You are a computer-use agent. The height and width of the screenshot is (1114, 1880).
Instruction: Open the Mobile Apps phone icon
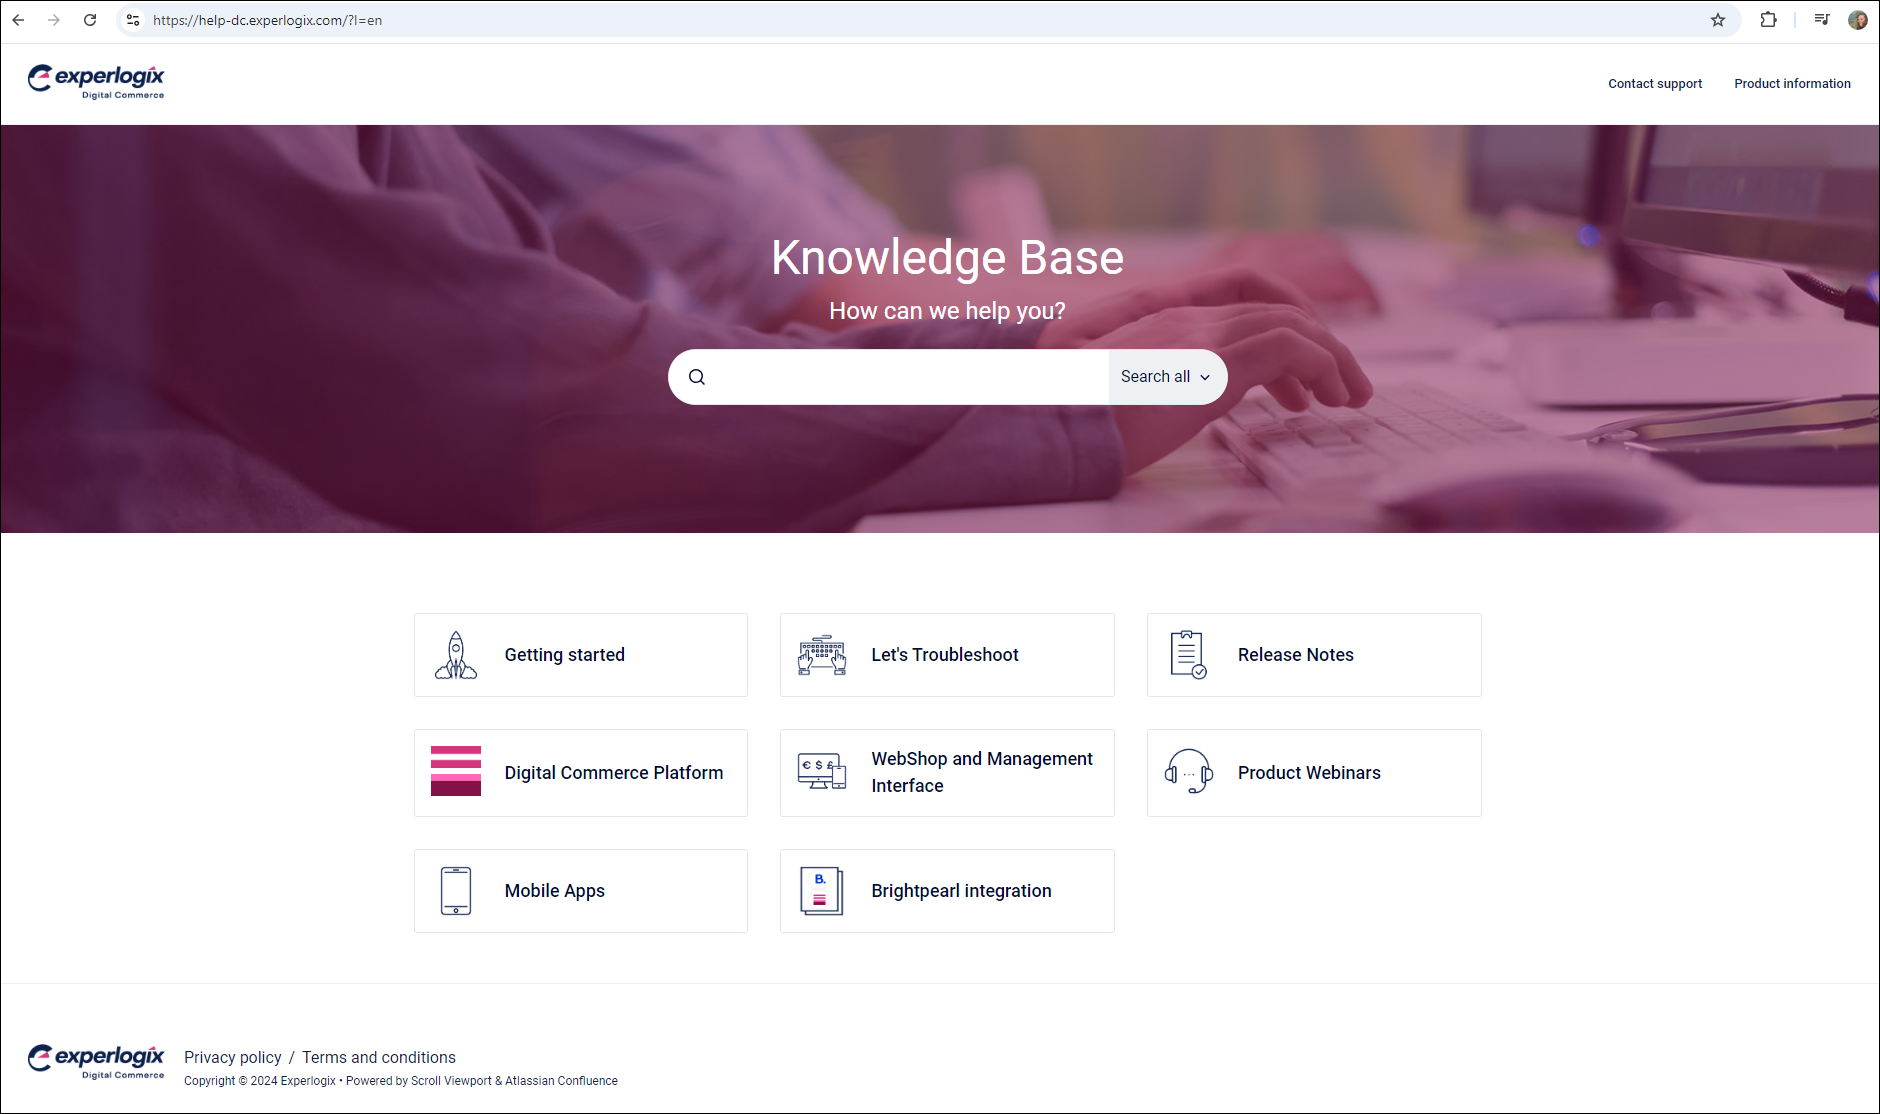456,890
